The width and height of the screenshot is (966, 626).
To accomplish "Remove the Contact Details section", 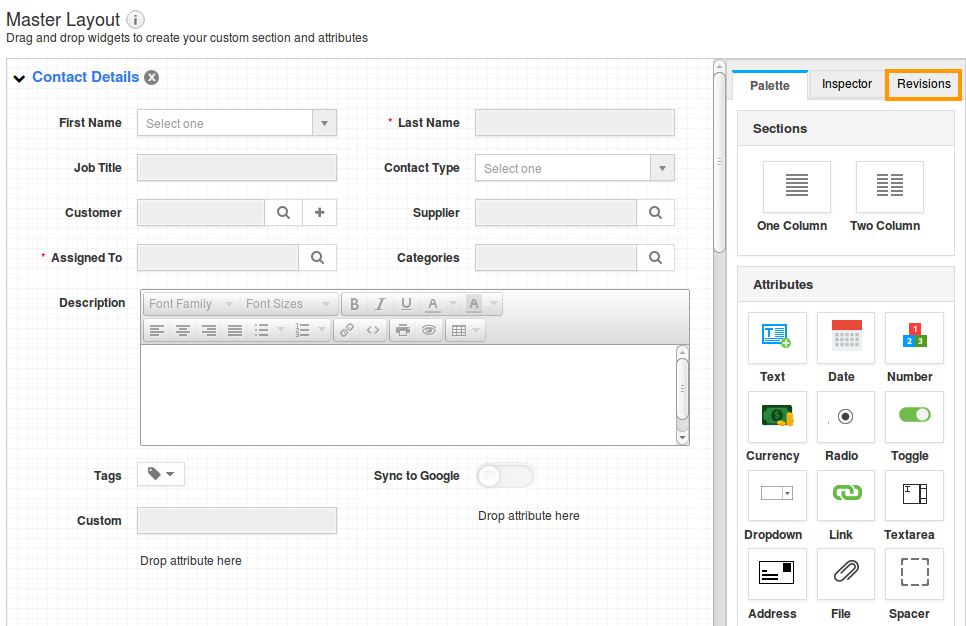I will click(151, 77).
